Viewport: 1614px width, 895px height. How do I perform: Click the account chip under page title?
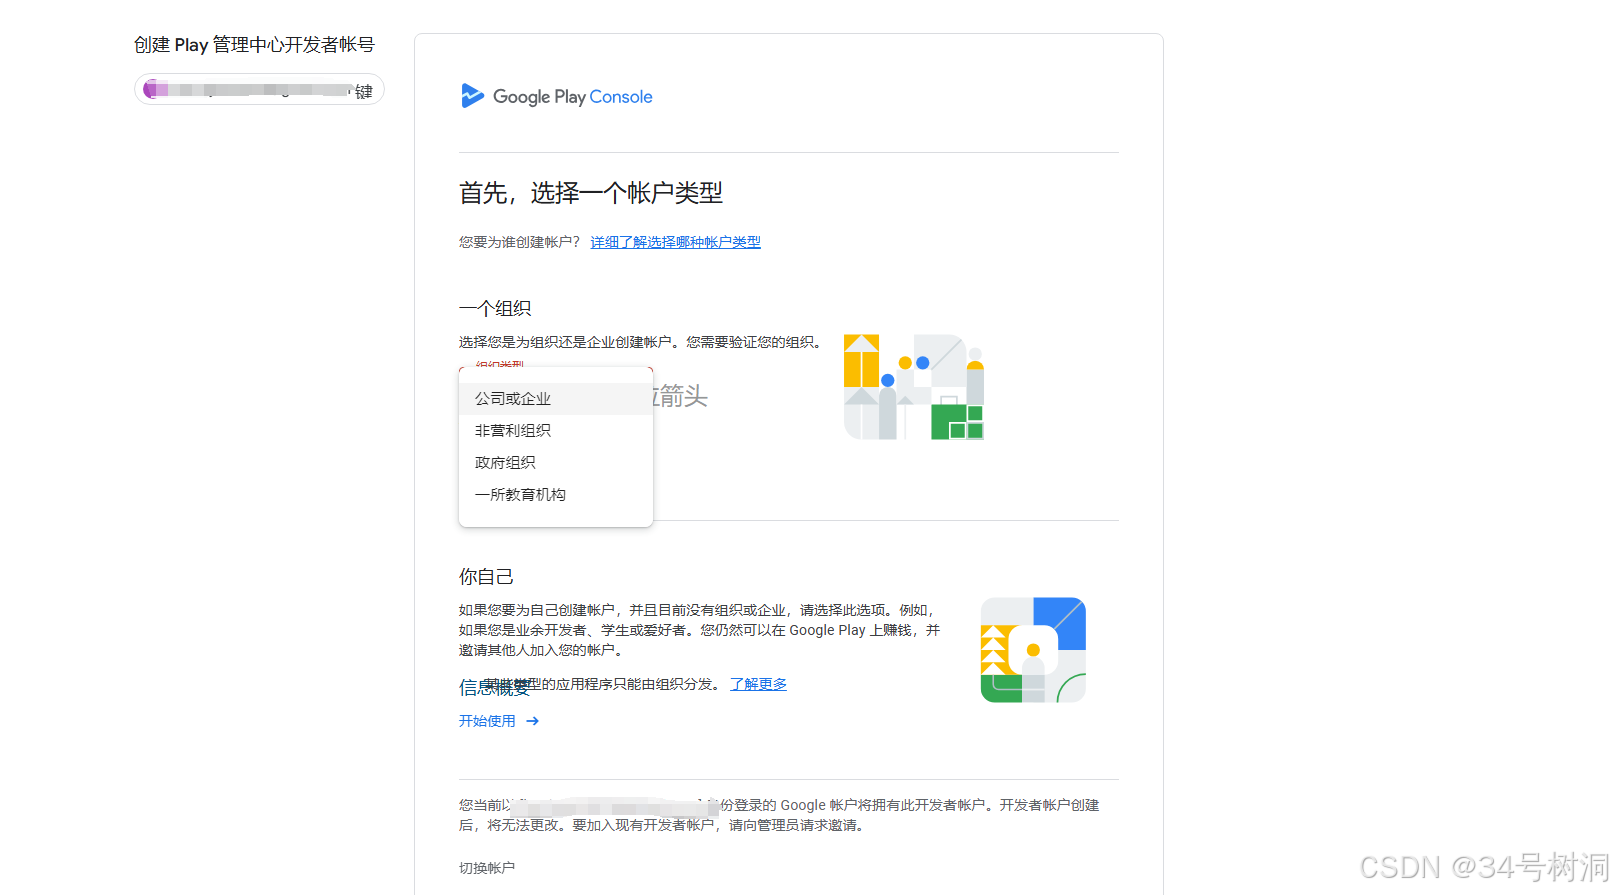point(259,90)
